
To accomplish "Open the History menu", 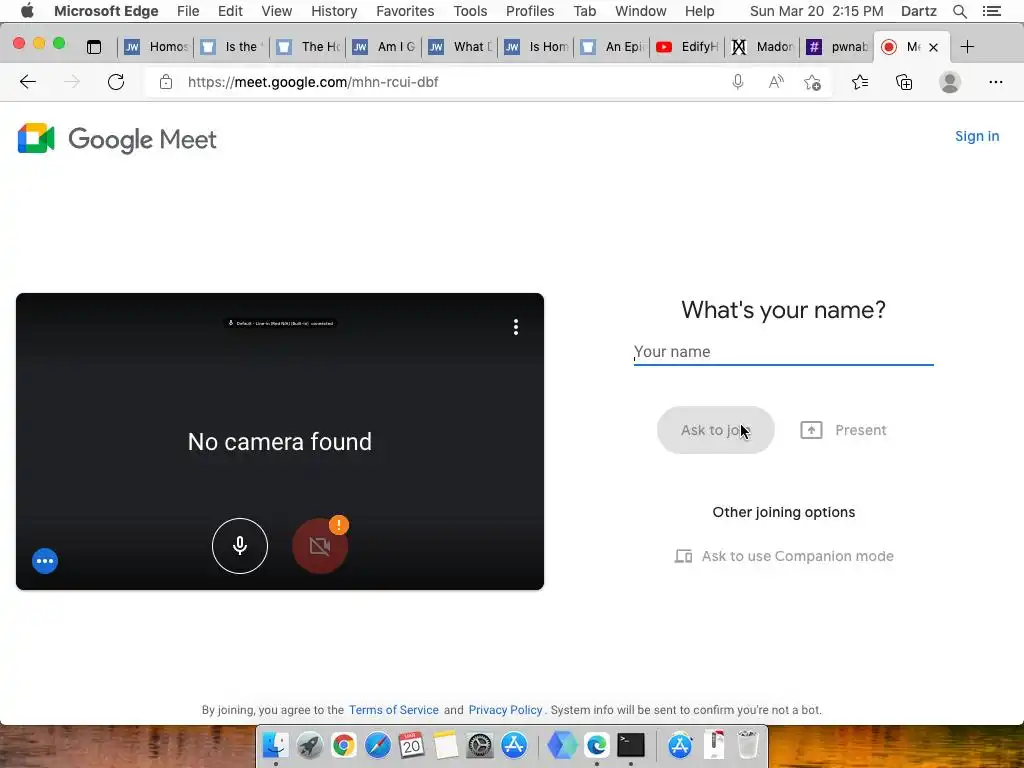I will pyautogui.click(x=334, y=11).
